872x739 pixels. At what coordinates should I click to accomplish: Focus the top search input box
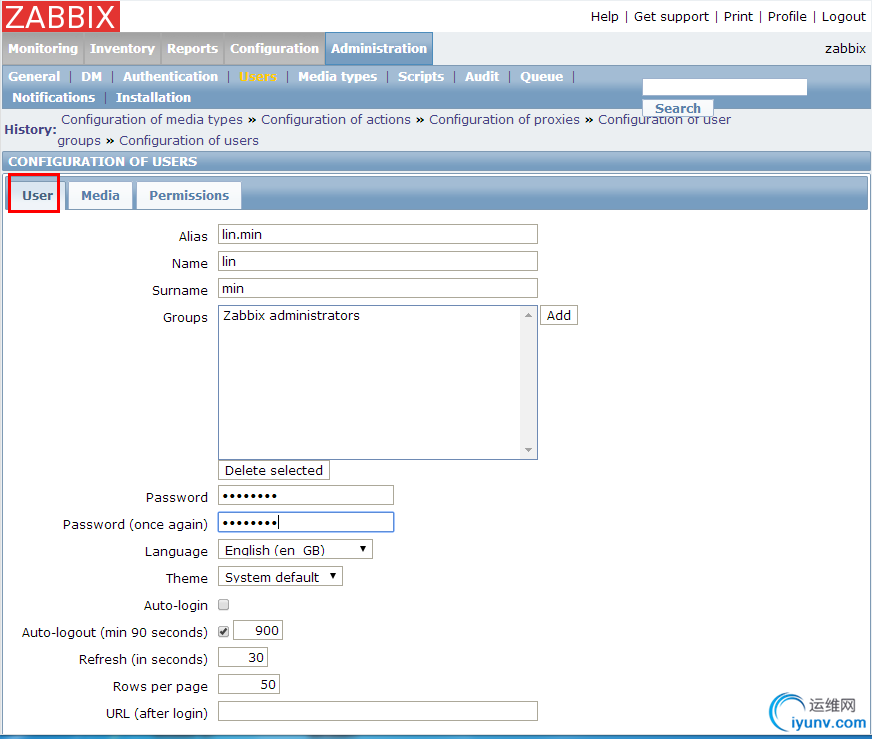pos(725,87)
